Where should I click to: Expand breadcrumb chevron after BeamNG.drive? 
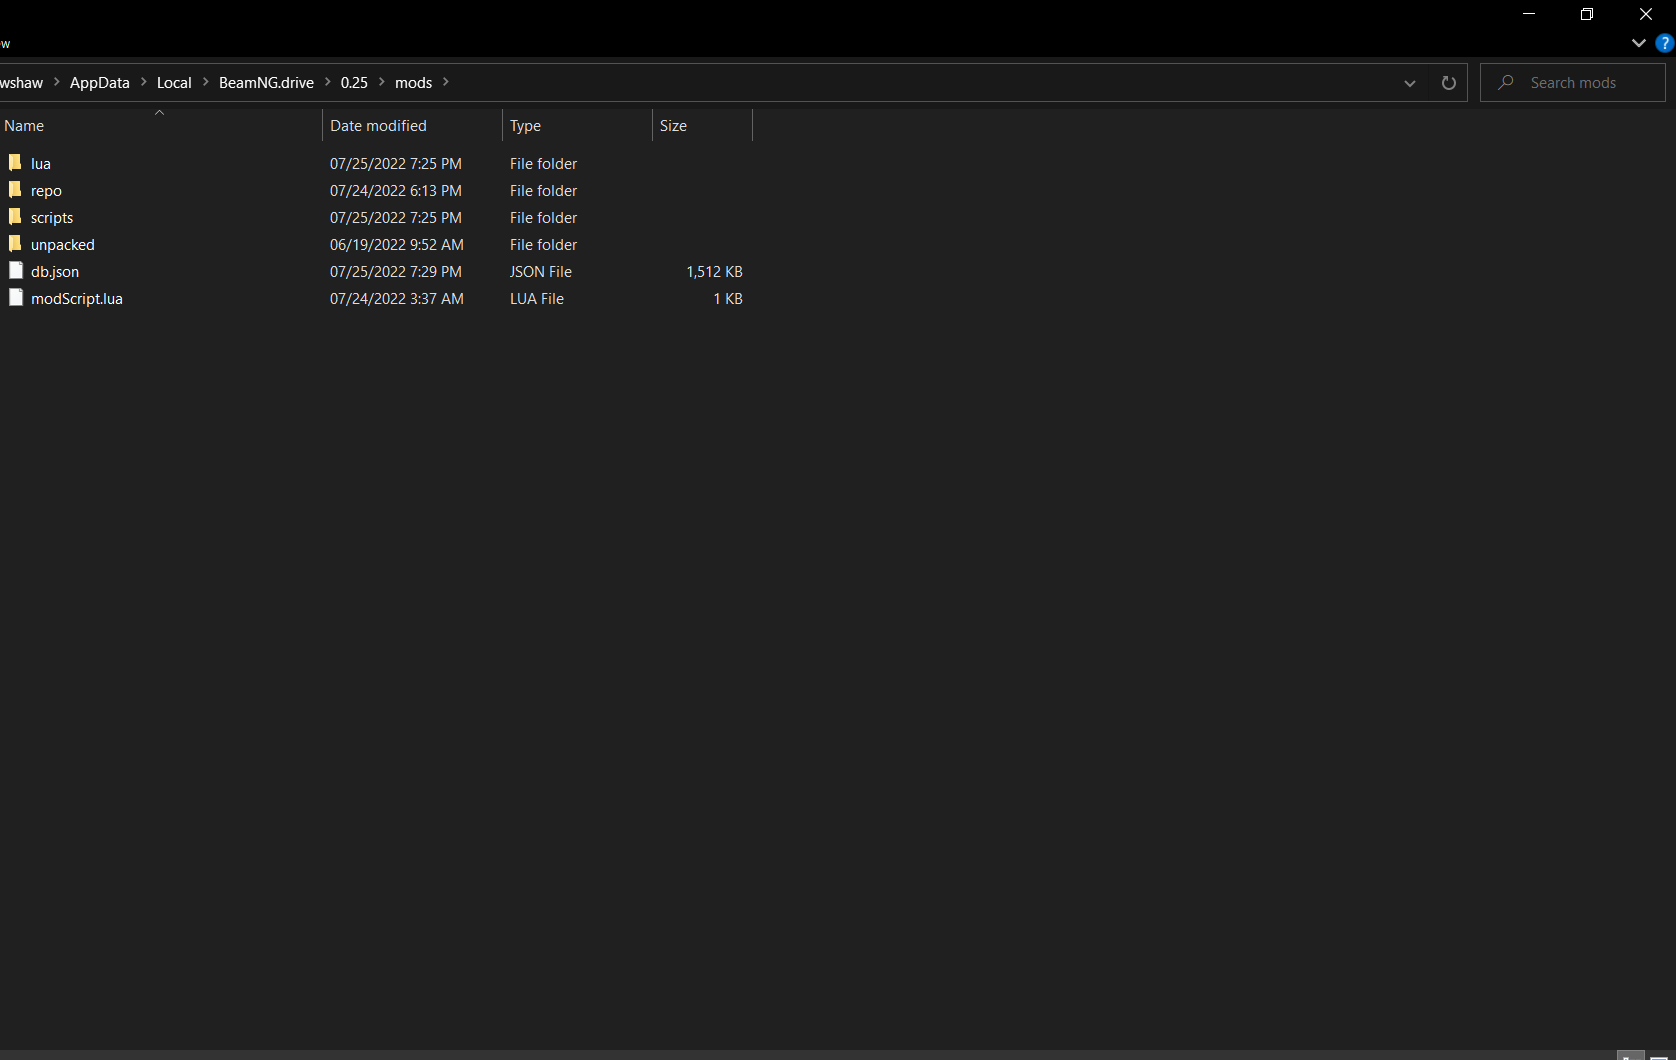[x=327, y=82]
